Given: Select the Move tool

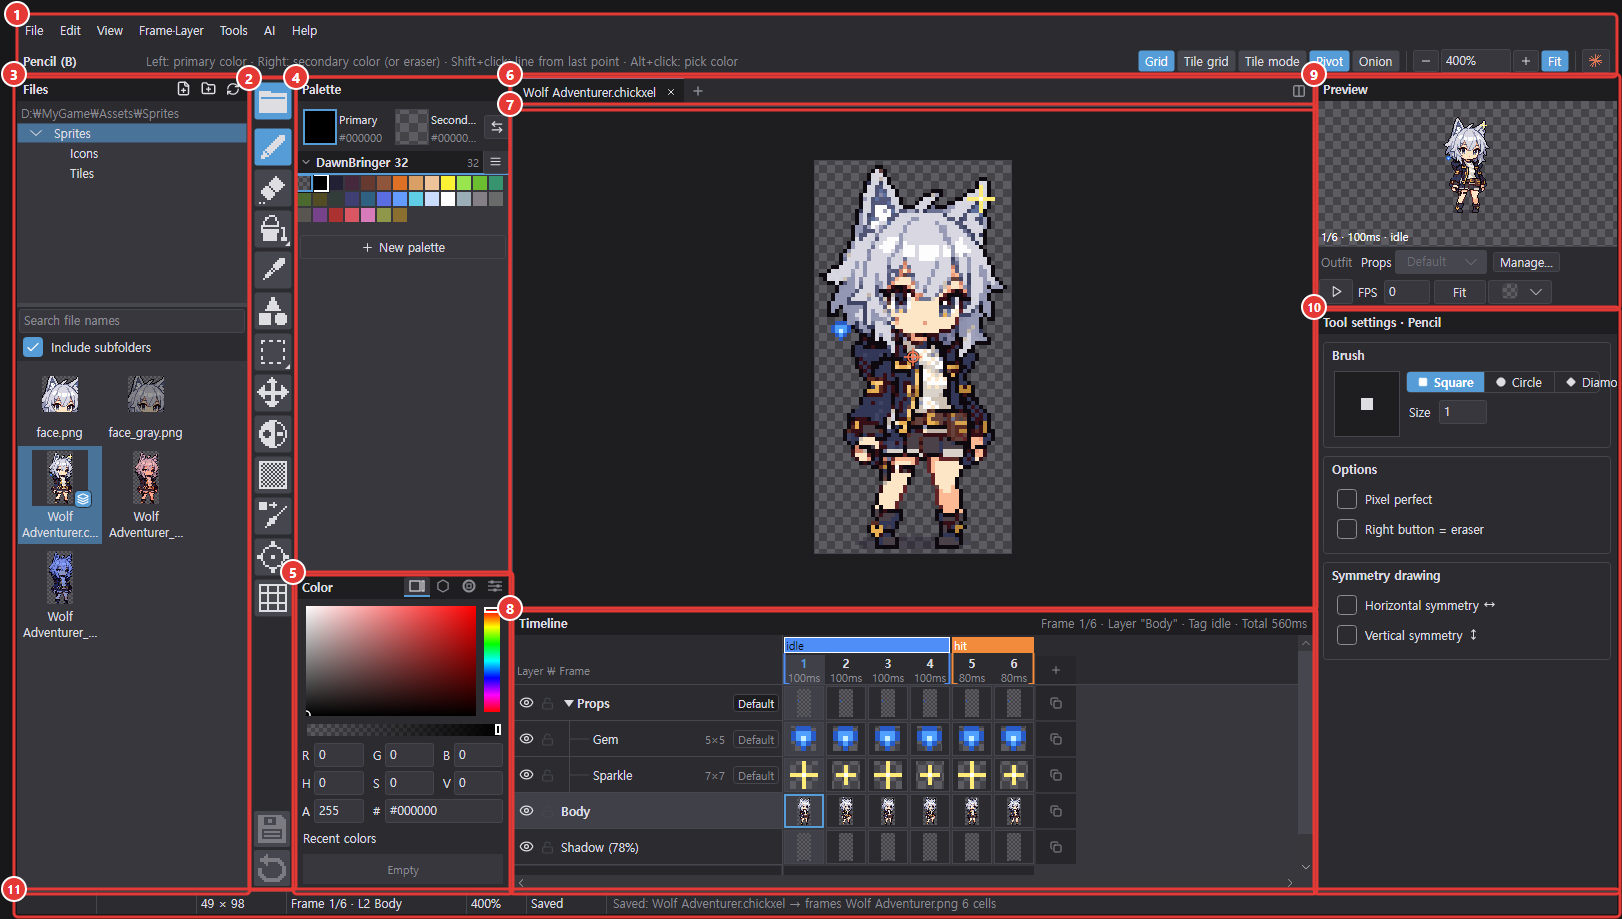Looking at the screenshot, I should coord(273,393).
